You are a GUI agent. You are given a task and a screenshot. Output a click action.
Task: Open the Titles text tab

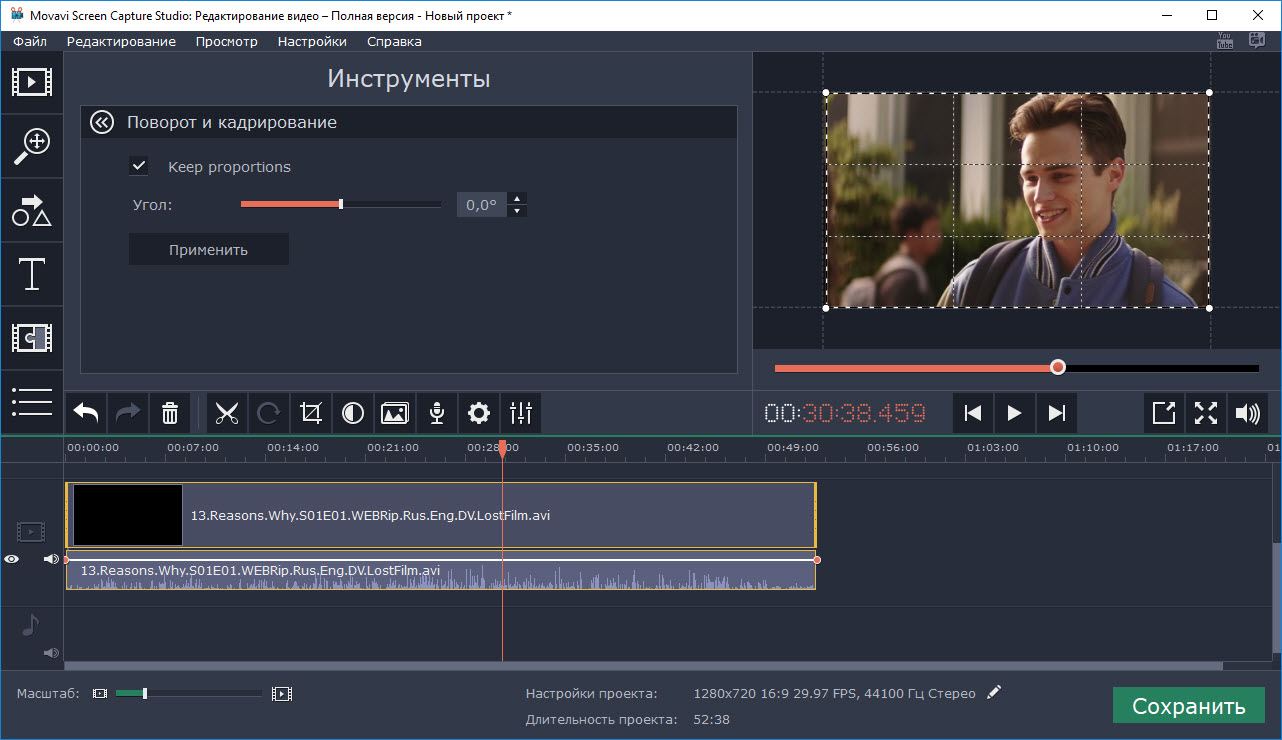(x=31, y=273)
